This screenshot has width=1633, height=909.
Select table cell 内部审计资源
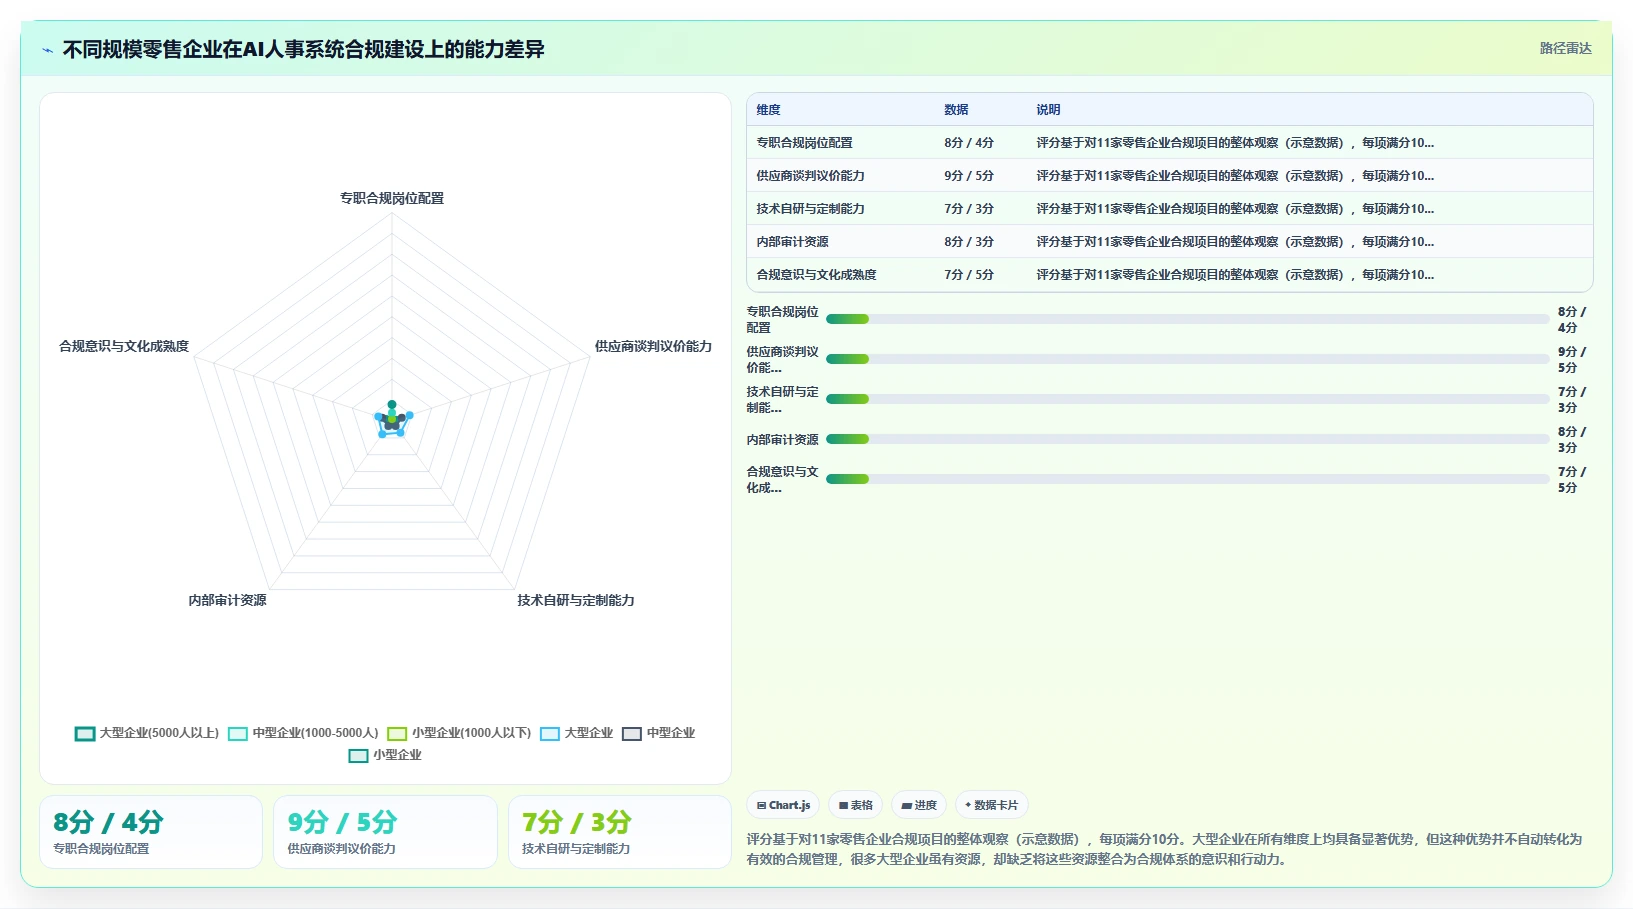coord(793,242)
